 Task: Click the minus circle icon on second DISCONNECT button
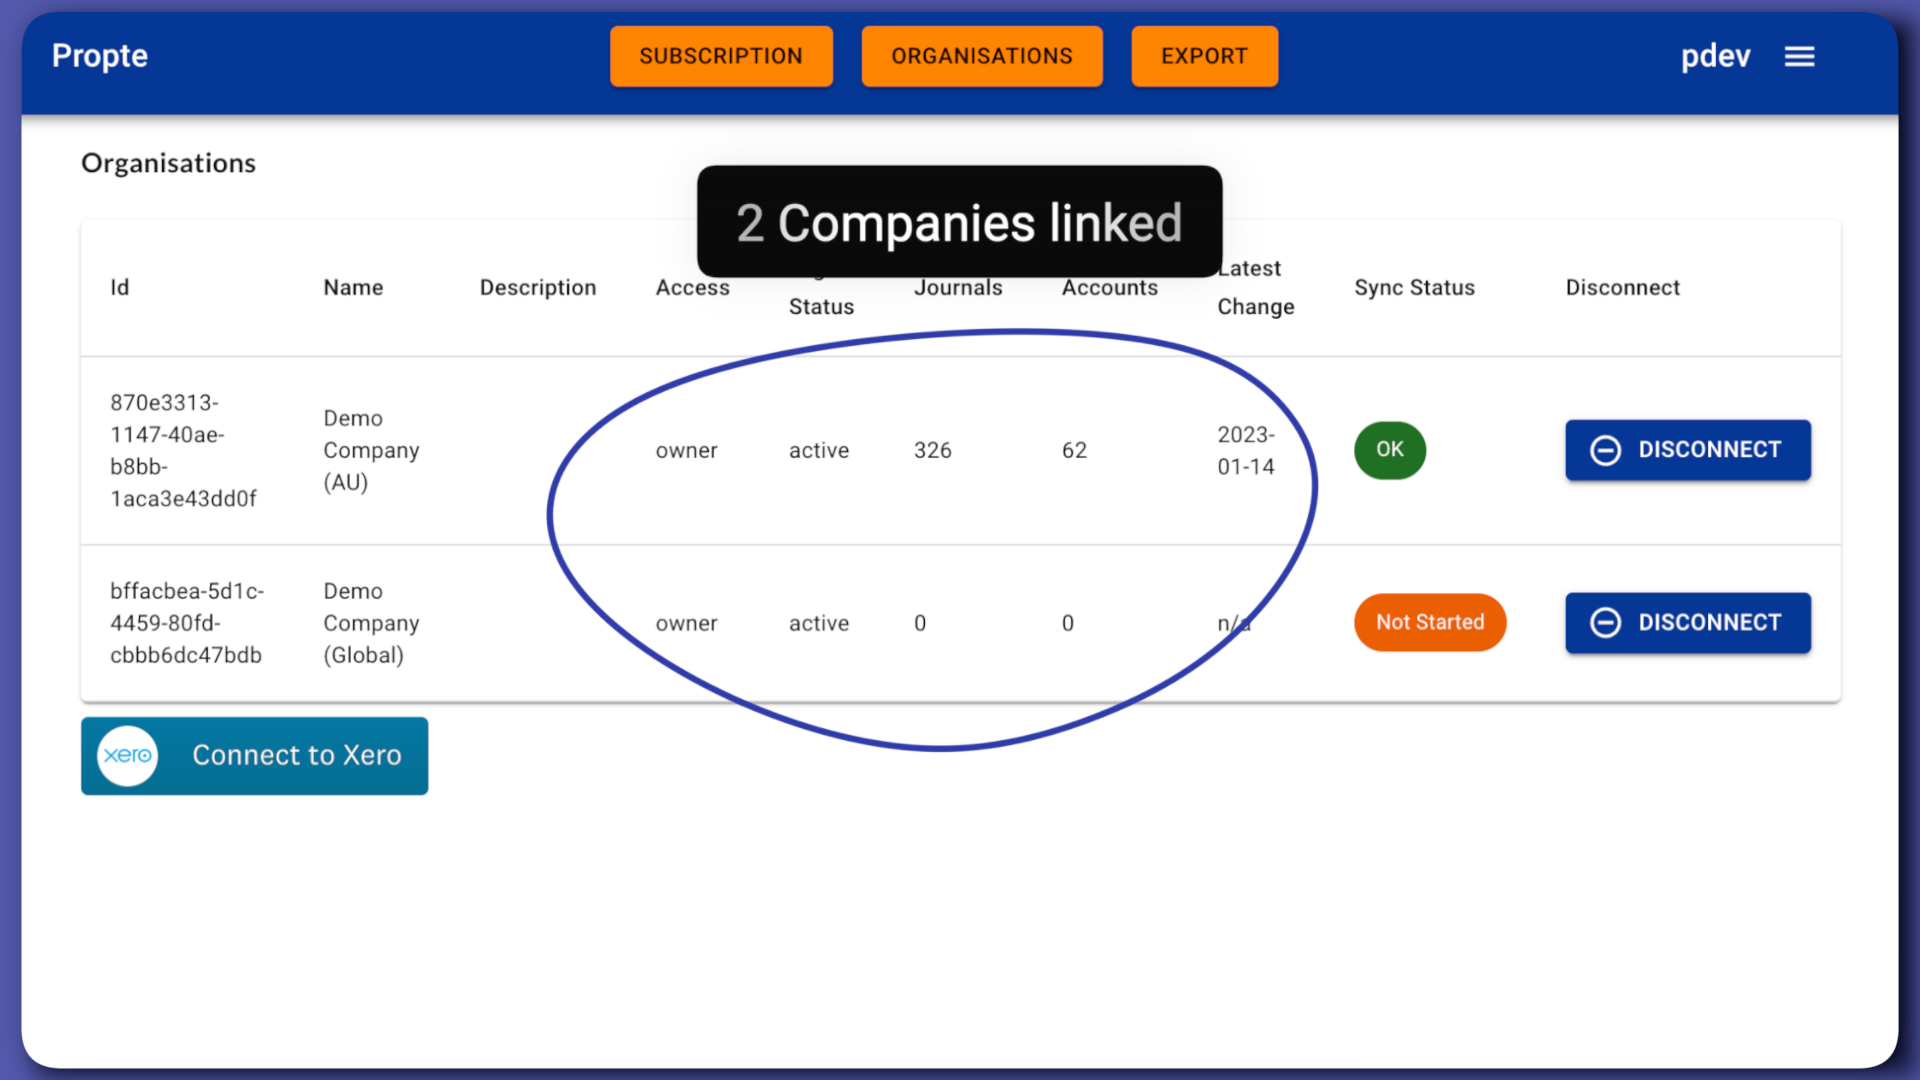click(x=1606, y=622)
